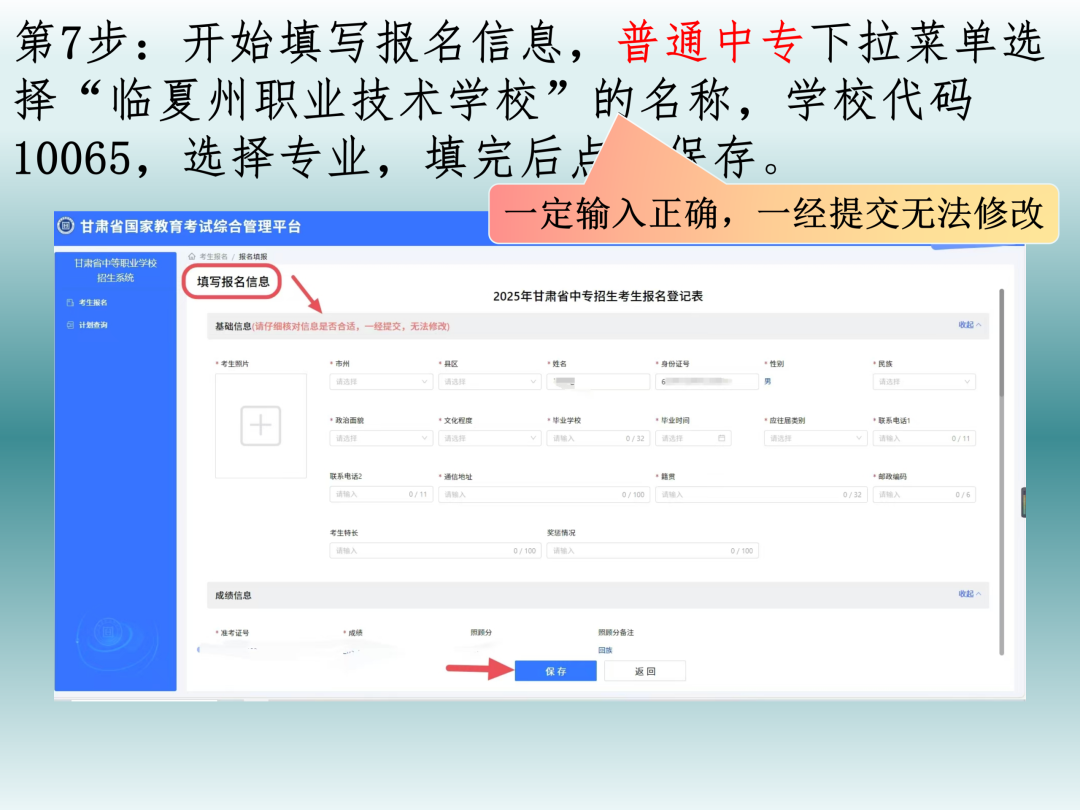Image resolution: width=1080 pixels, height=810 pixels.
Task: Open the 计划查询 sidebar menu item
Action: [x=93, y=324]
